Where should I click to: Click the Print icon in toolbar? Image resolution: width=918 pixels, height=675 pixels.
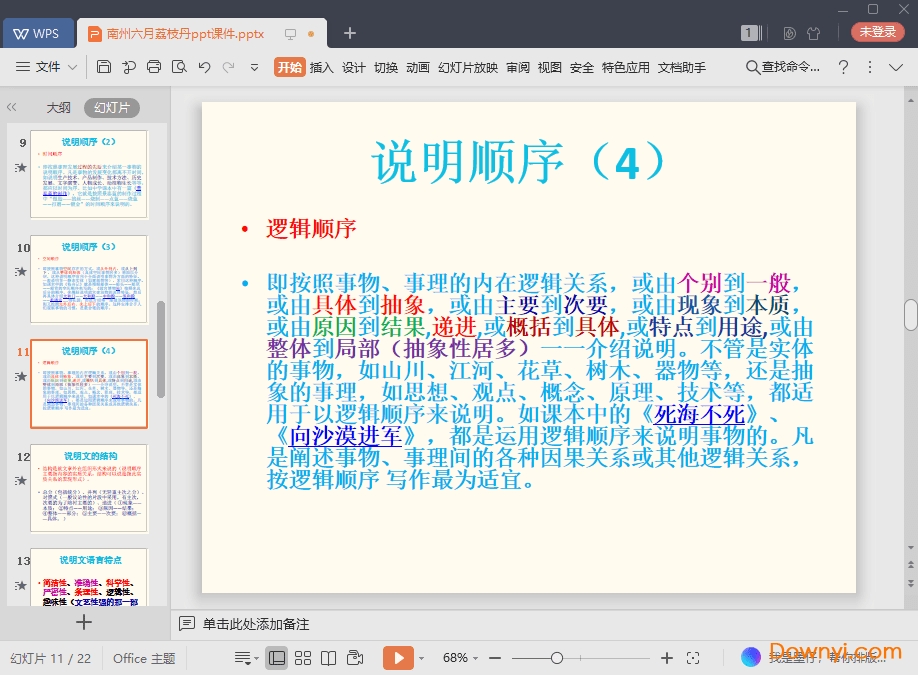click(x=154, y=67)
